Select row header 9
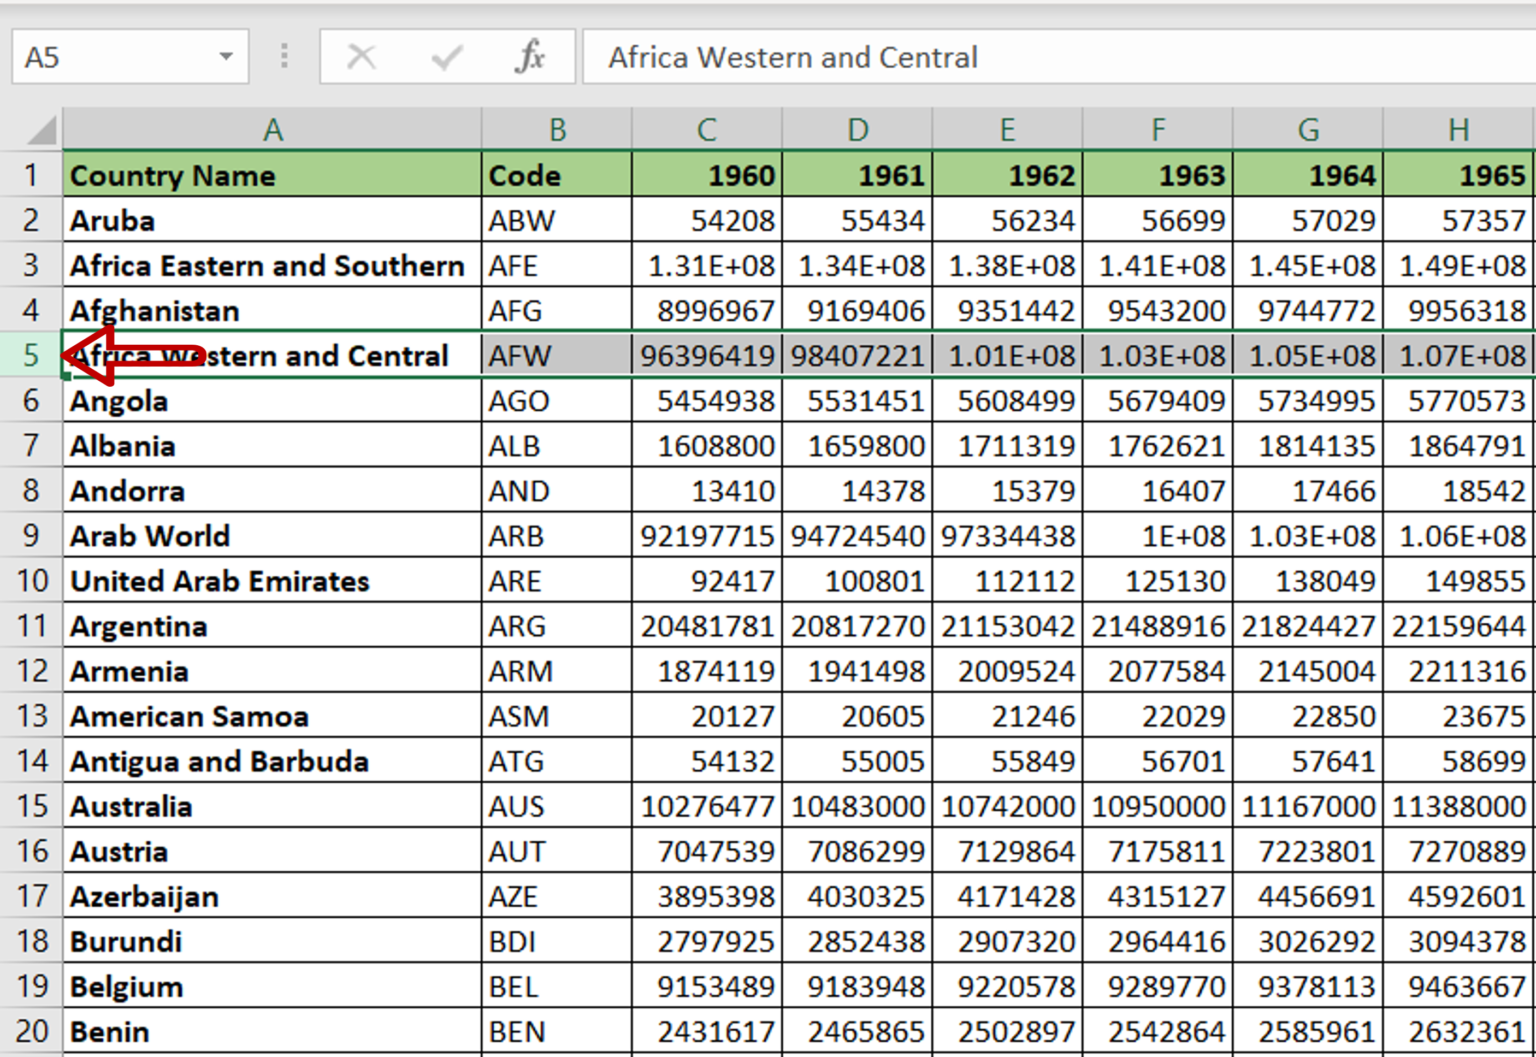1536x1057 pixels. click(32, 536)
